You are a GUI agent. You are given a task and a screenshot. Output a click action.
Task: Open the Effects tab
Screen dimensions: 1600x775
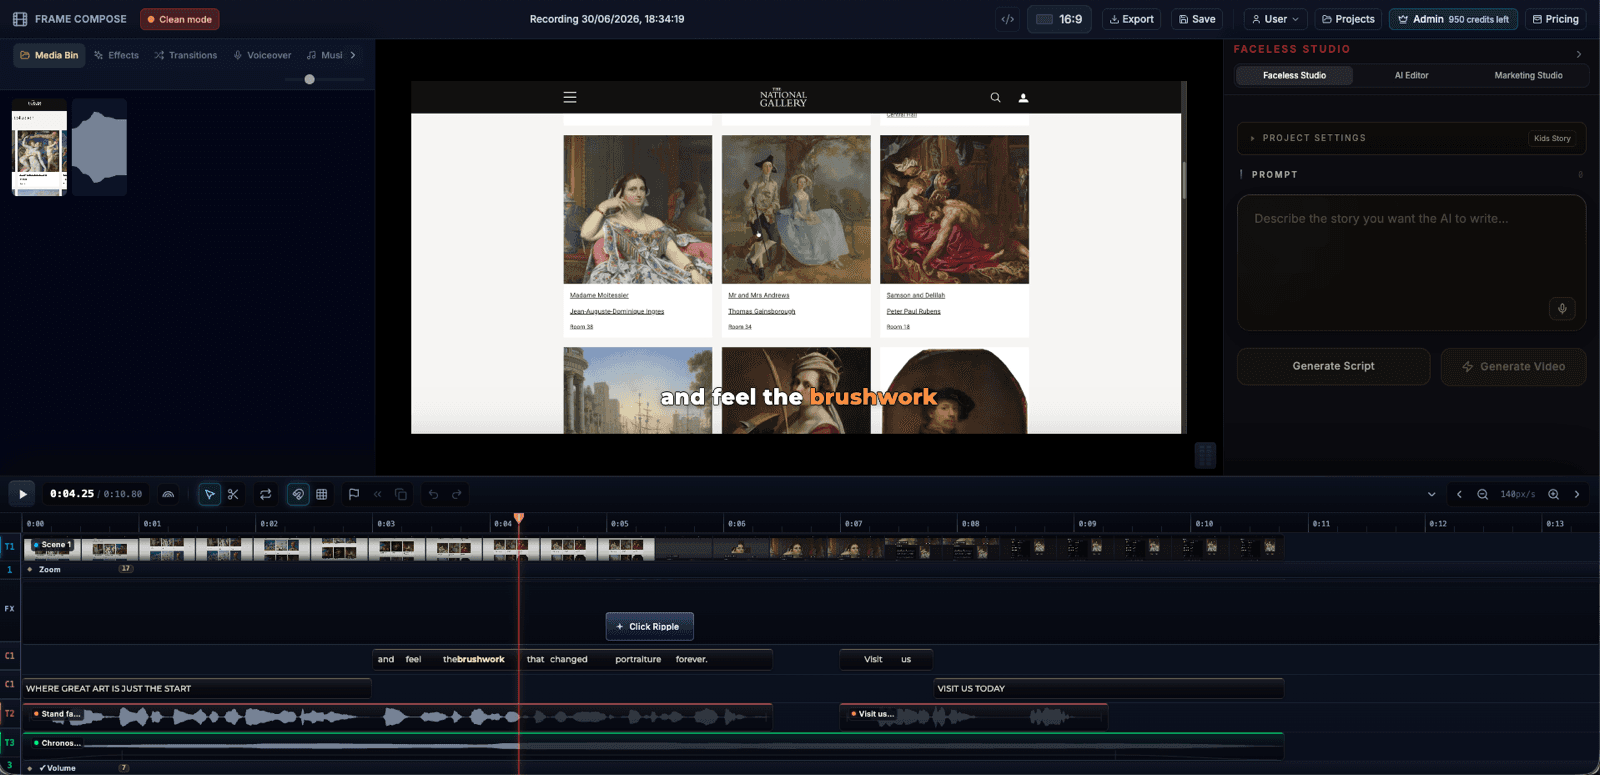tap(117, 55)
